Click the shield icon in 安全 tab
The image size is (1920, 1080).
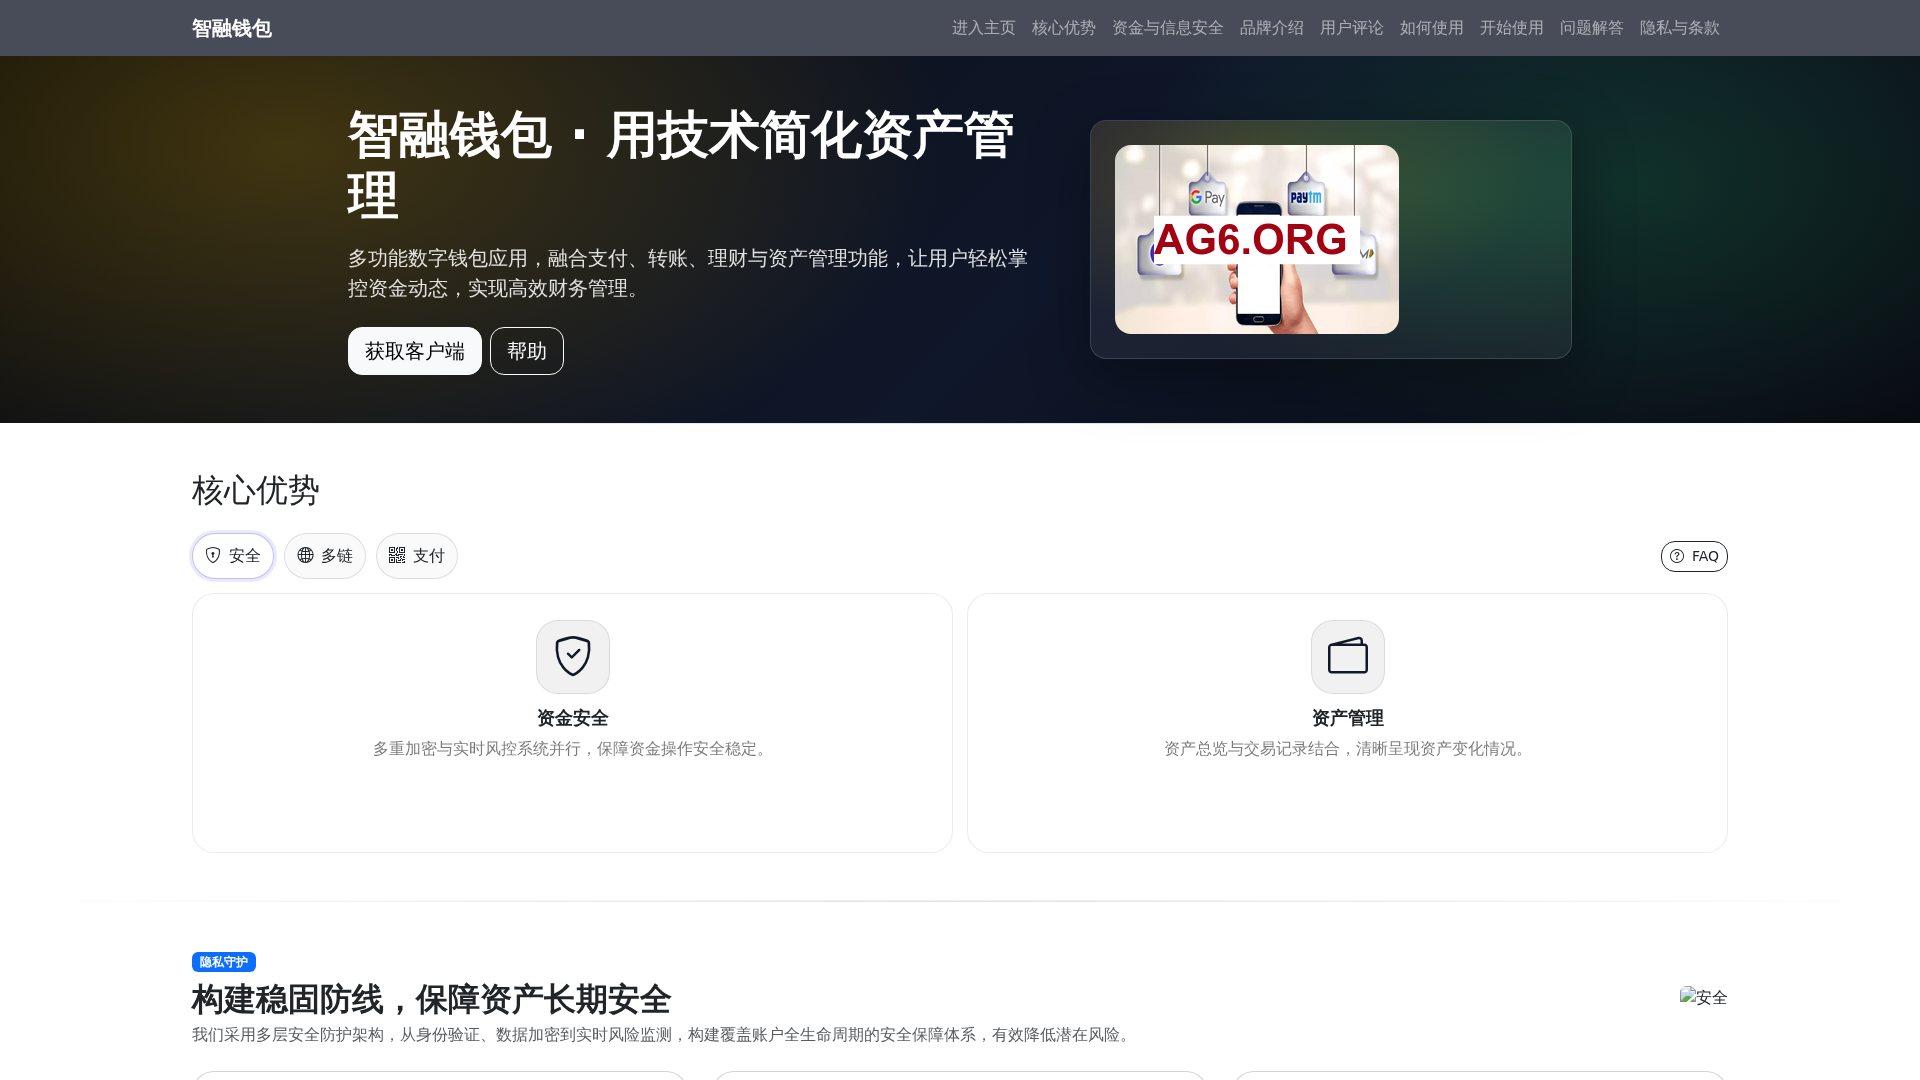(213, 555)
